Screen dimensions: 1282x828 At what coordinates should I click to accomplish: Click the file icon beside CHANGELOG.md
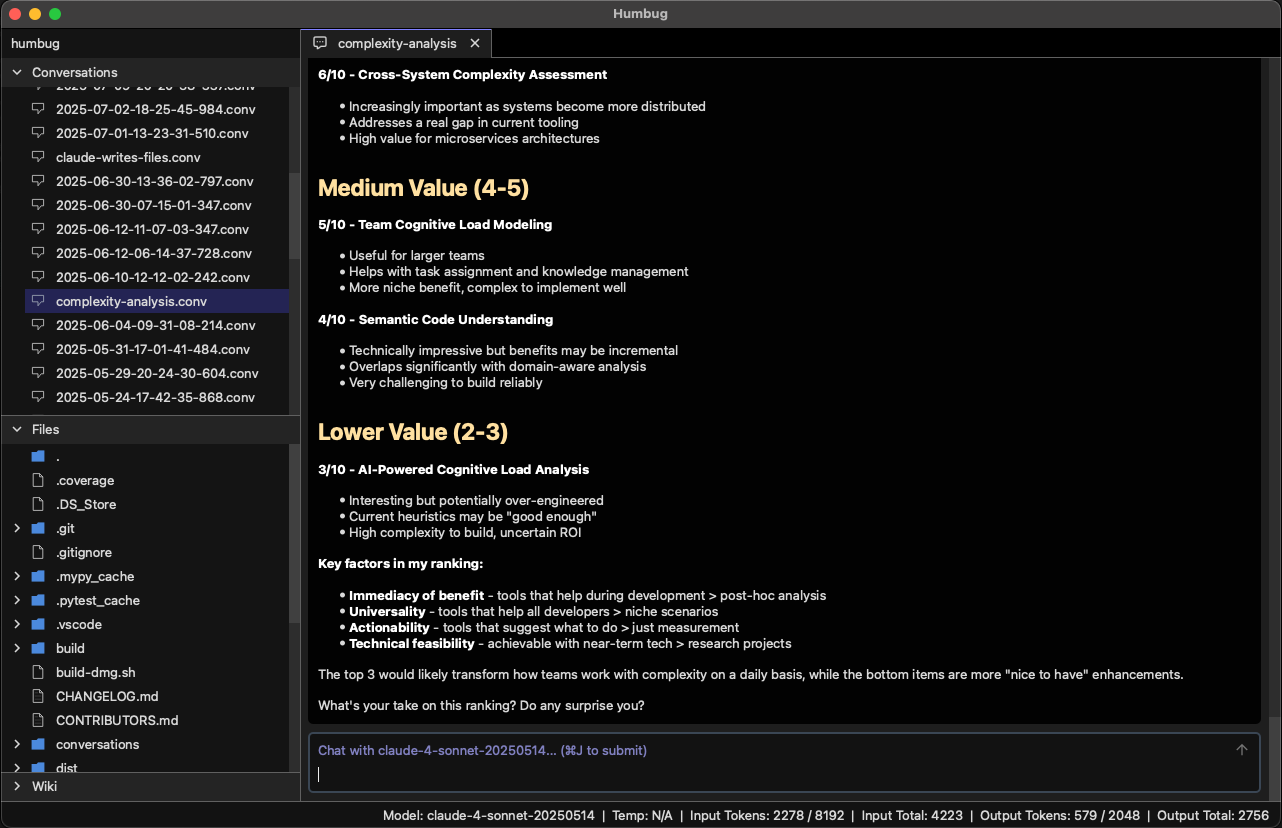coord(37,696)
